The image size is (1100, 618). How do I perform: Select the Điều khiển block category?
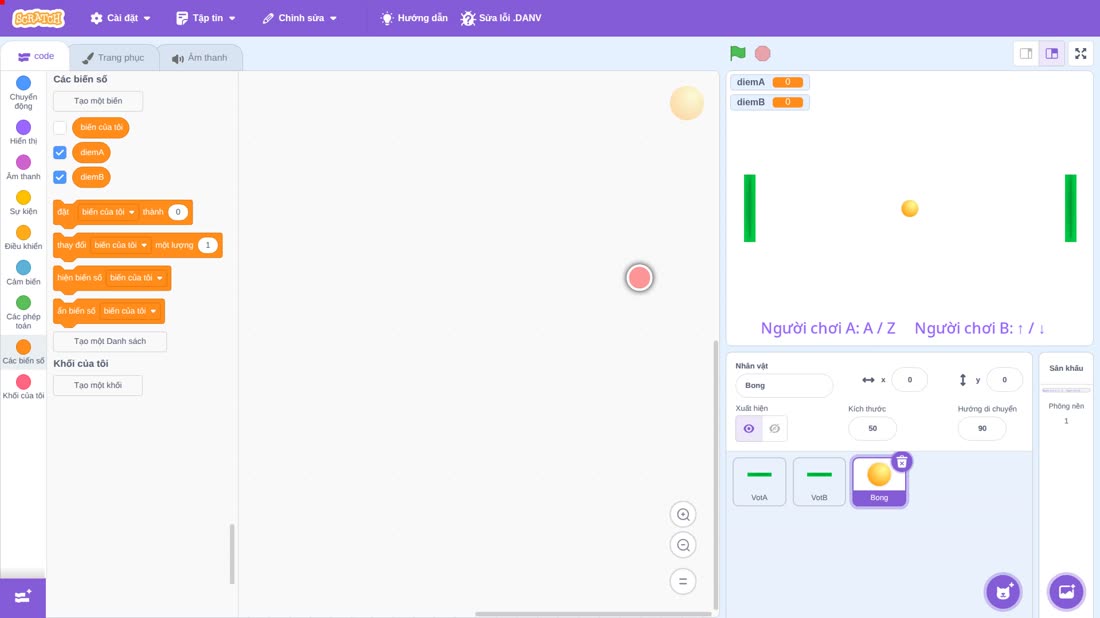point(23,237)
